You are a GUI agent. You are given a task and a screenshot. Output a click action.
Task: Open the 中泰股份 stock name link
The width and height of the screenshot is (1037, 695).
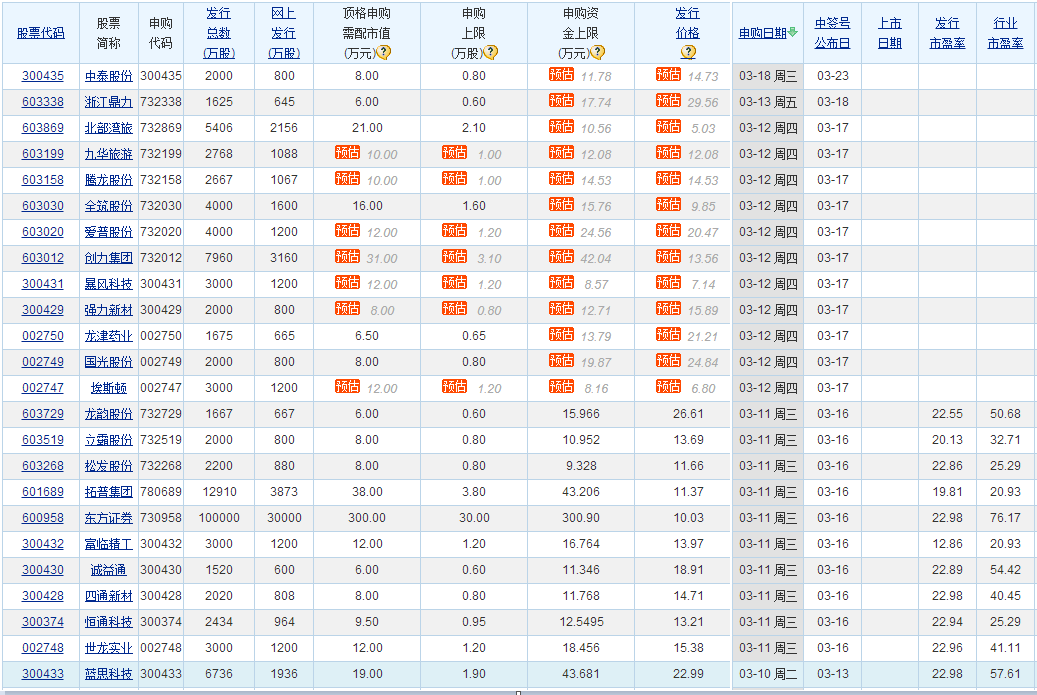(x=108, y=76)
